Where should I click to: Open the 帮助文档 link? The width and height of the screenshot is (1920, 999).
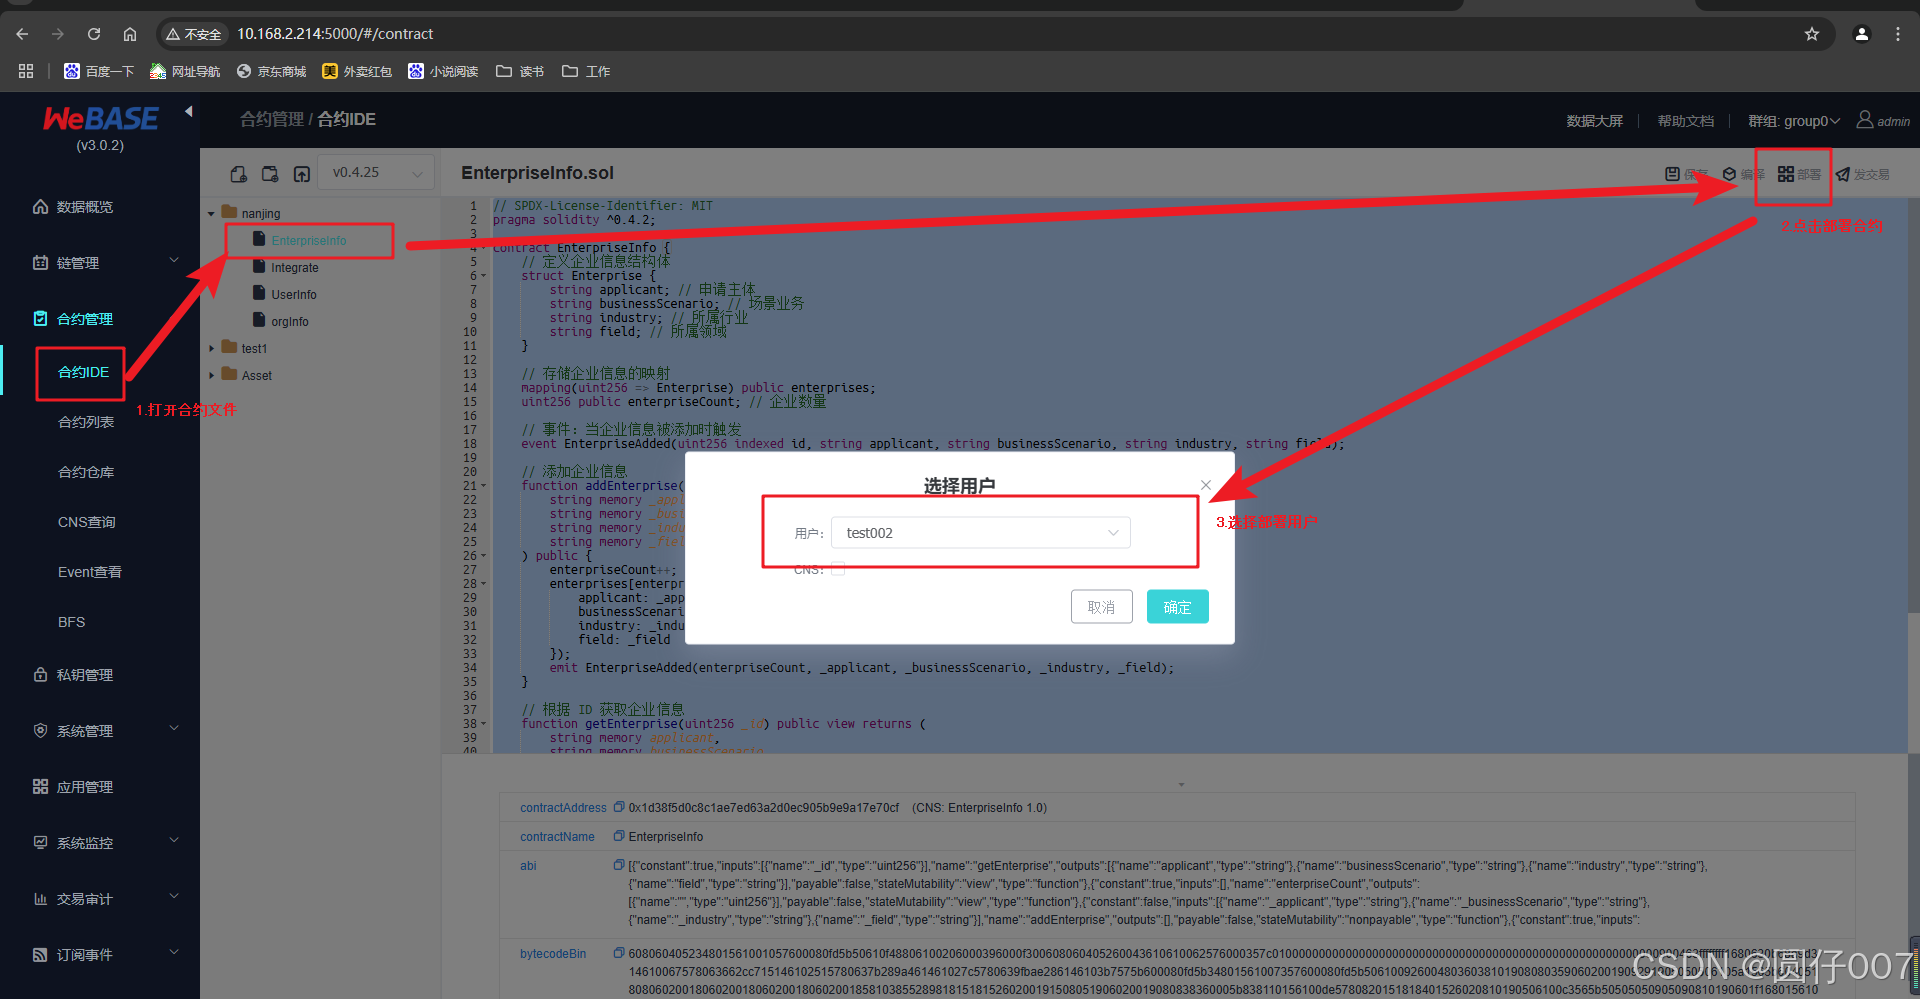pos(1685,121)
